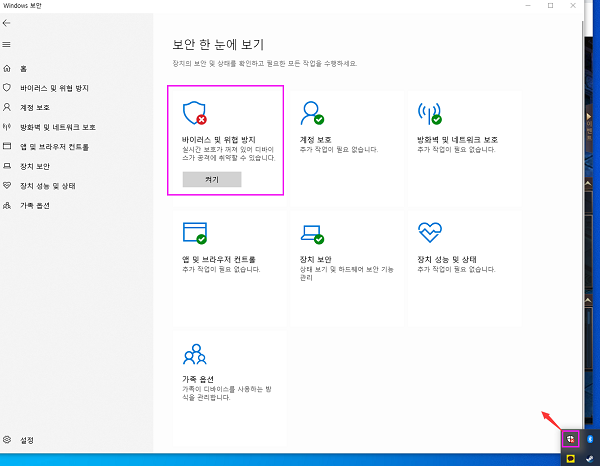Open the 장치 보안 card title

pos(315,259)
